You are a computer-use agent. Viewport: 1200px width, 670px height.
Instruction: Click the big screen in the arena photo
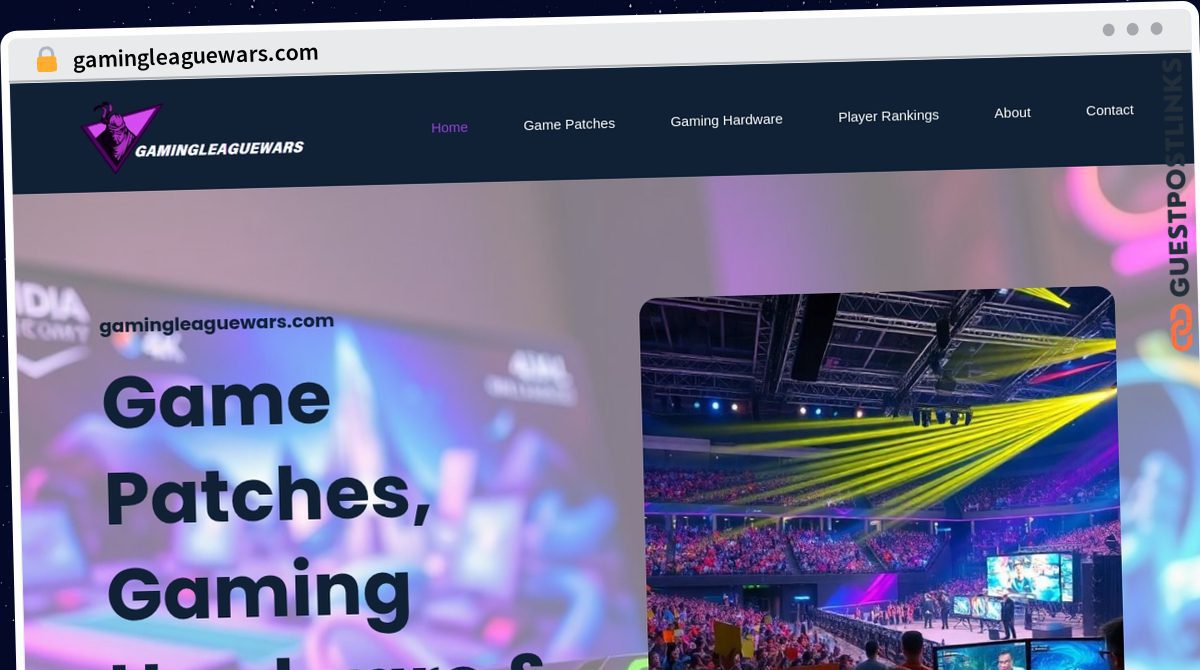coord(1029,577)
